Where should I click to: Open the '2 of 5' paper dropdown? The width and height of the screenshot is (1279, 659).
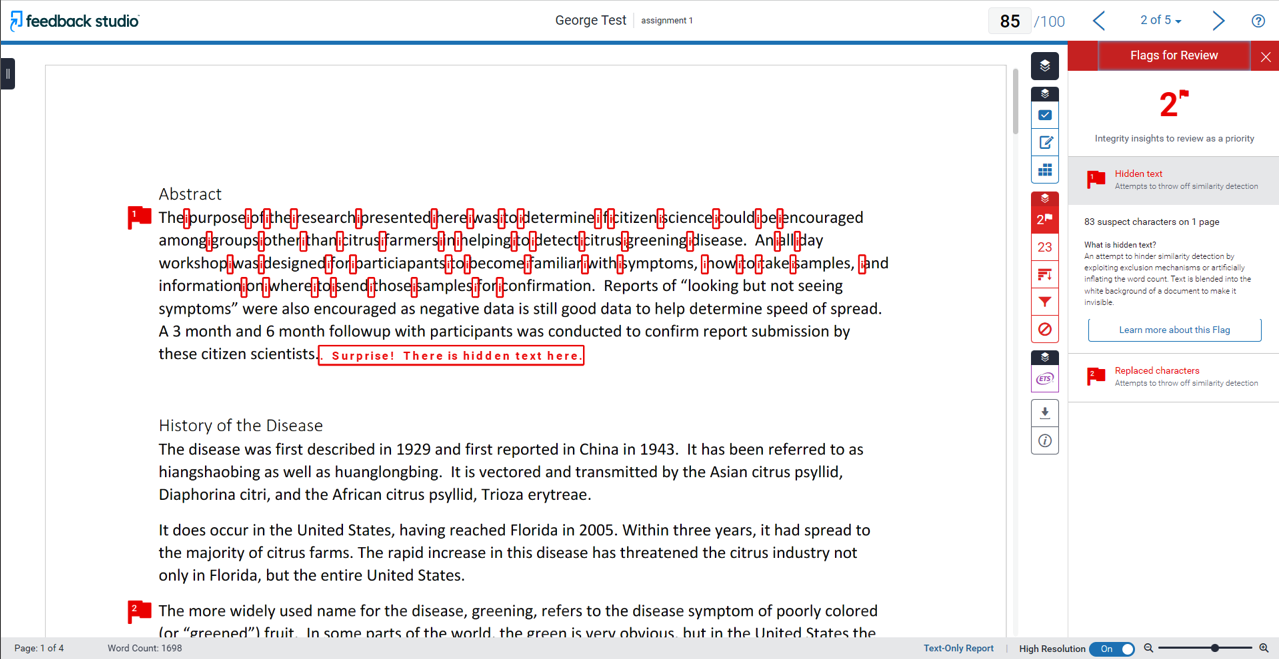(x=1160, y=21)
